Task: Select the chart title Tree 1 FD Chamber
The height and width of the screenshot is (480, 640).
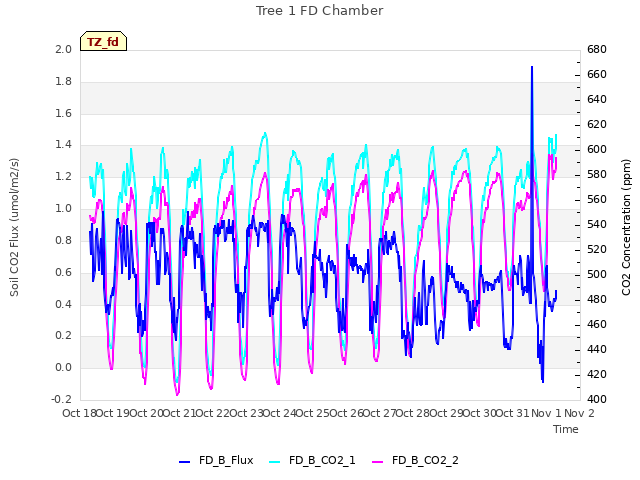Action: click(320, 11)
